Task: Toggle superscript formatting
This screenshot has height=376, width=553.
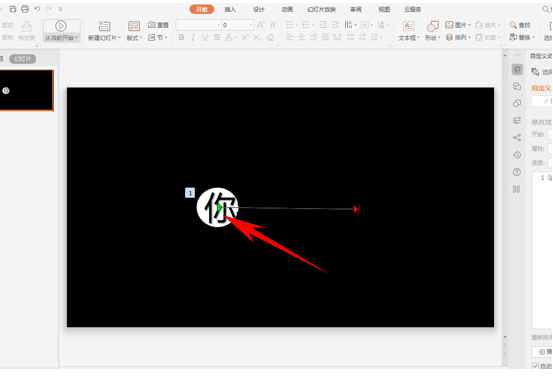Action: tap(245, 37)
